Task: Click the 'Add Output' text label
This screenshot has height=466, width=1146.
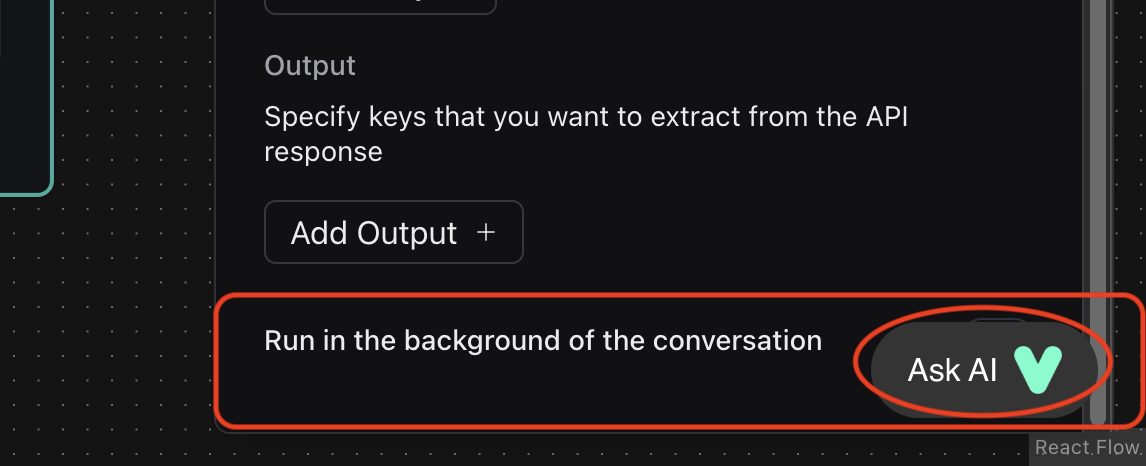Action: pyautogui.click(x=373, y=233)
